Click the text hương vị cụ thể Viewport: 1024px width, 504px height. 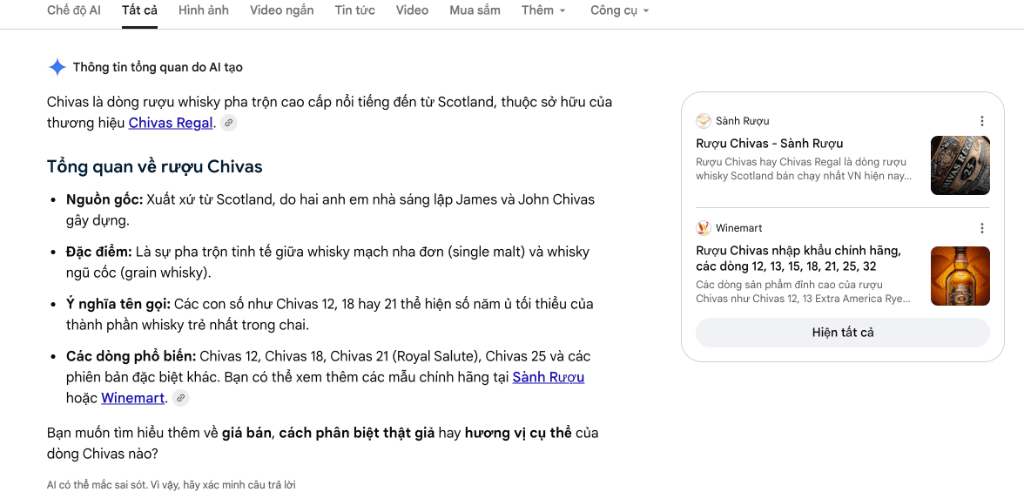[x=518, y=433]
